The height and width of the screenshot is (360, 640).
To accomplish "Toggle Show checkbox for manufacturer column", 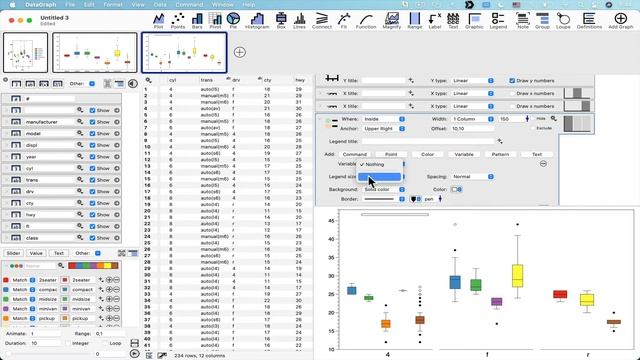I will (92, 122).
